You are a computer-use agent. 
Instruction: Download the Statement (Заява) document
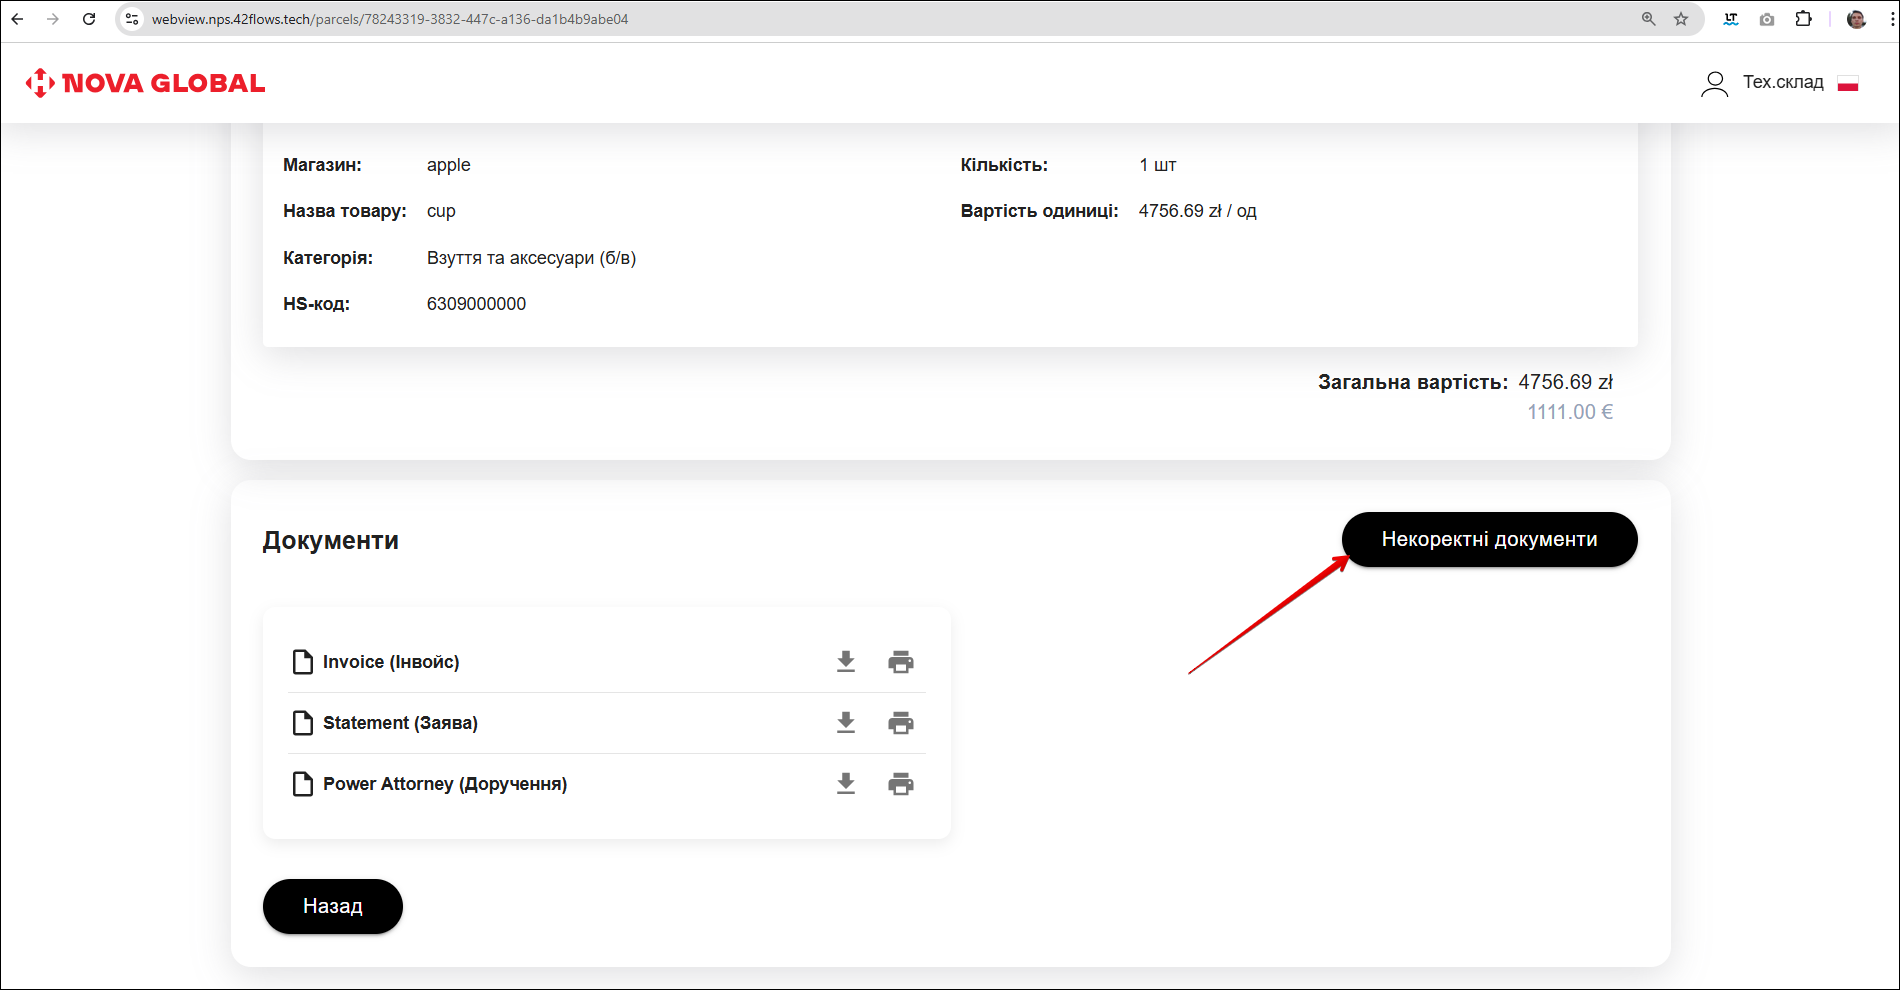click(x=846, y=723)
